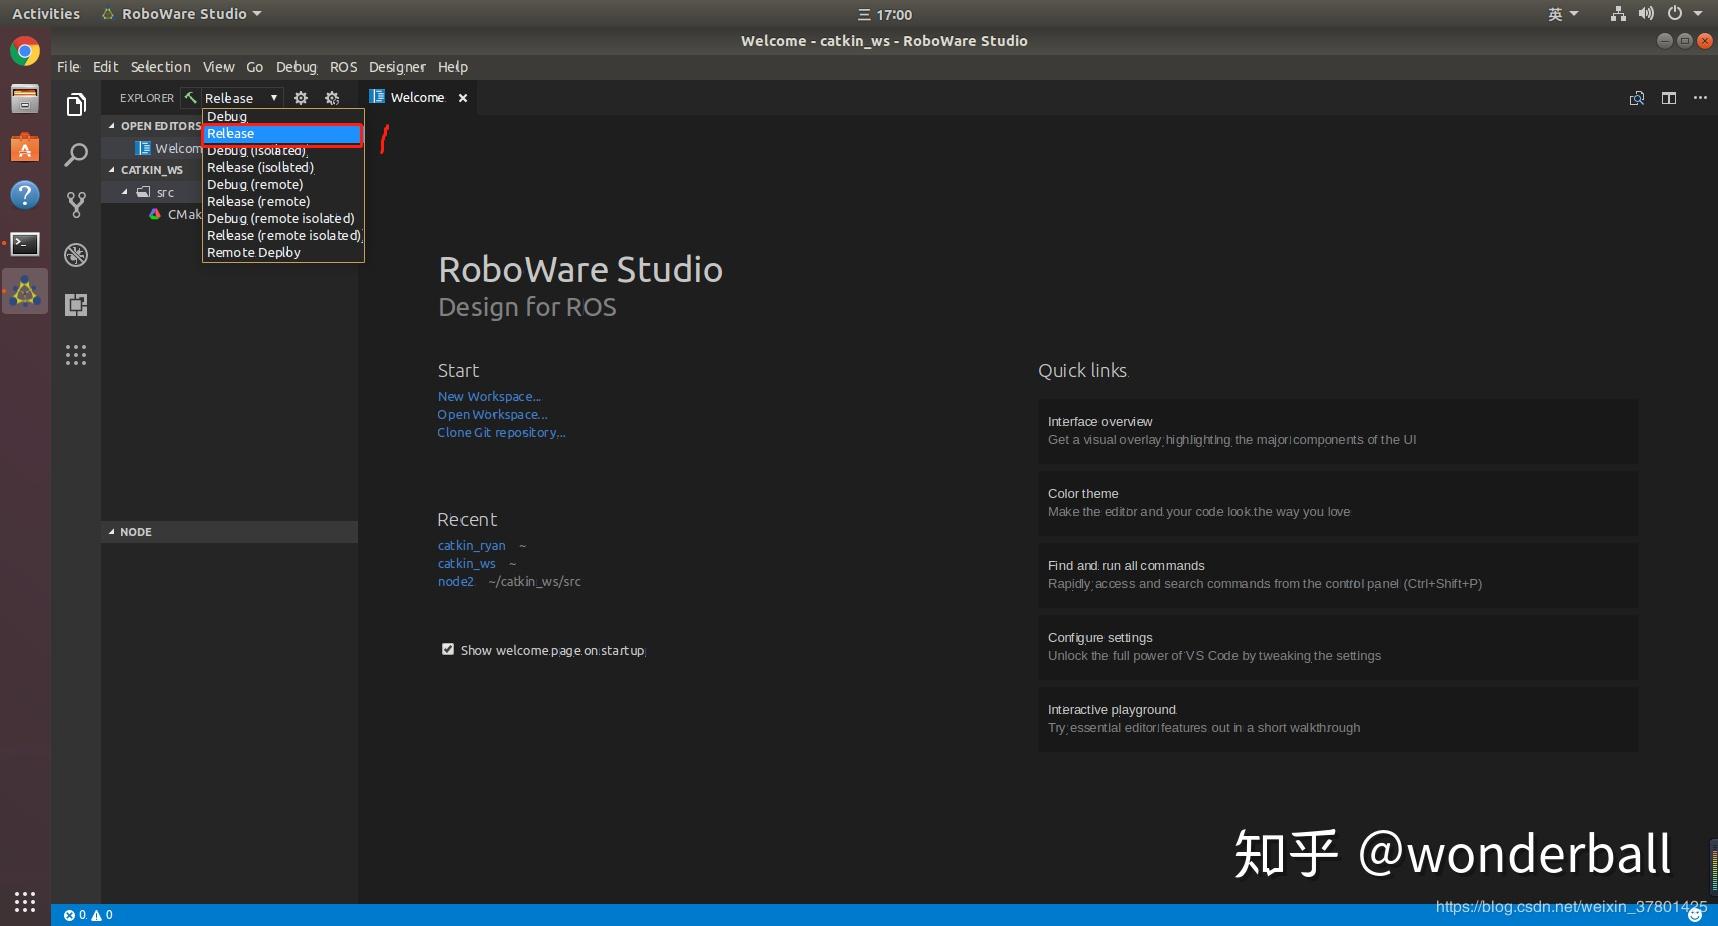Click the errors and warnings indicator in status bar
This screenshot has width=1718, height=926.
86,914
